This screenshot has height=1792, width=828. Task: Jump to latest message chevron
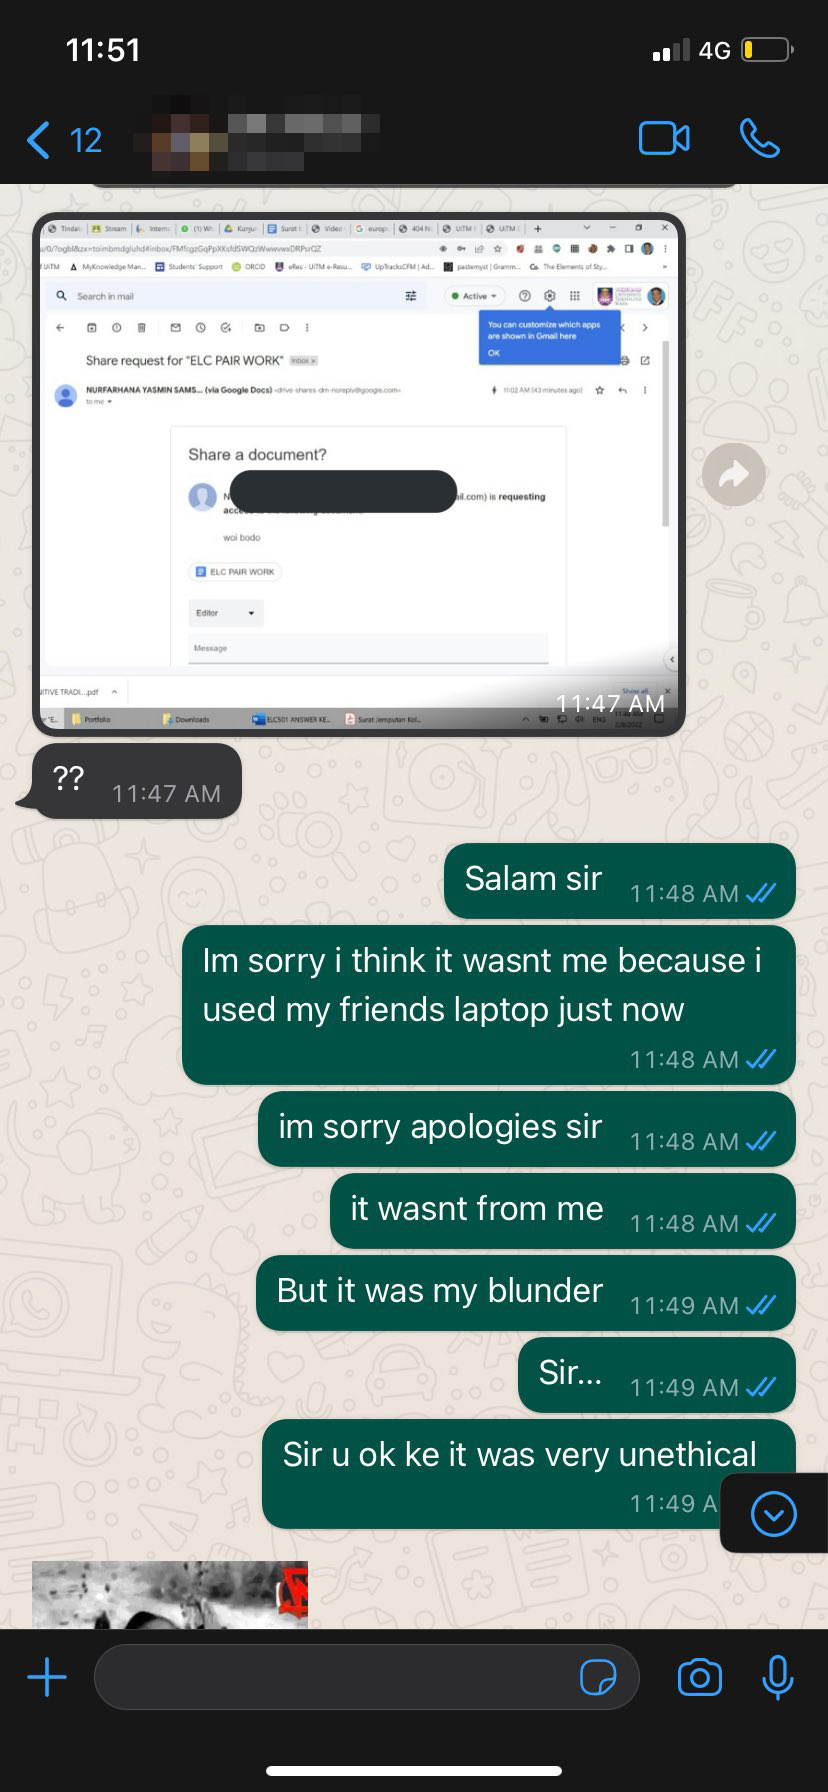pos(774,1514)
